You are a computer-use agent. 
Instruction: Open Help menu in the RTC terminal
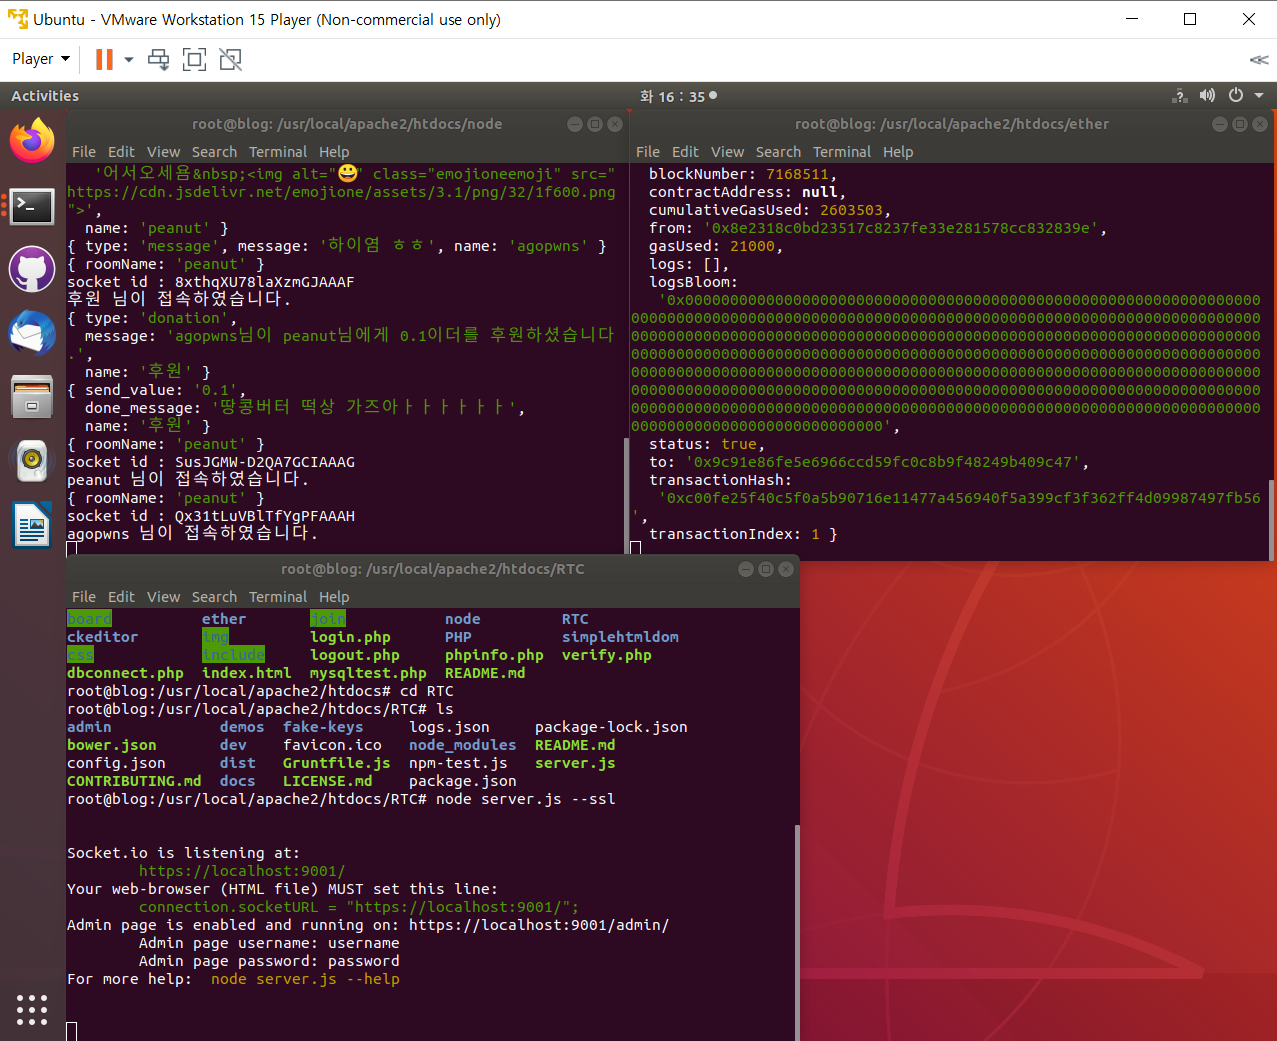point(334,597)
